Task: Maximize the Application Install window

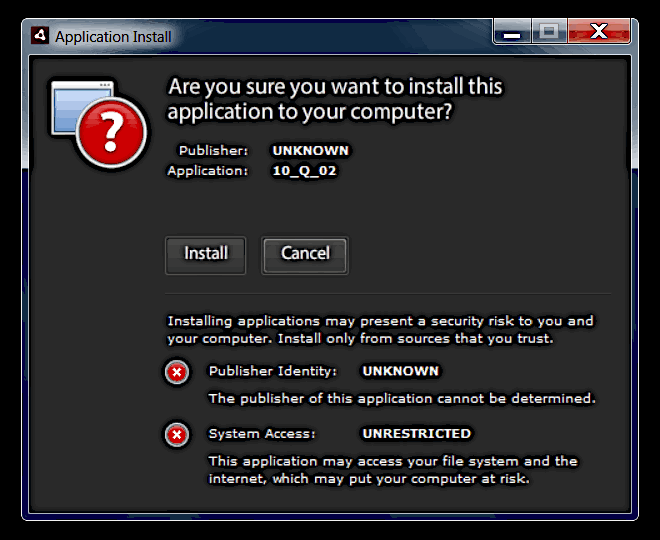Action: (549, 31)
